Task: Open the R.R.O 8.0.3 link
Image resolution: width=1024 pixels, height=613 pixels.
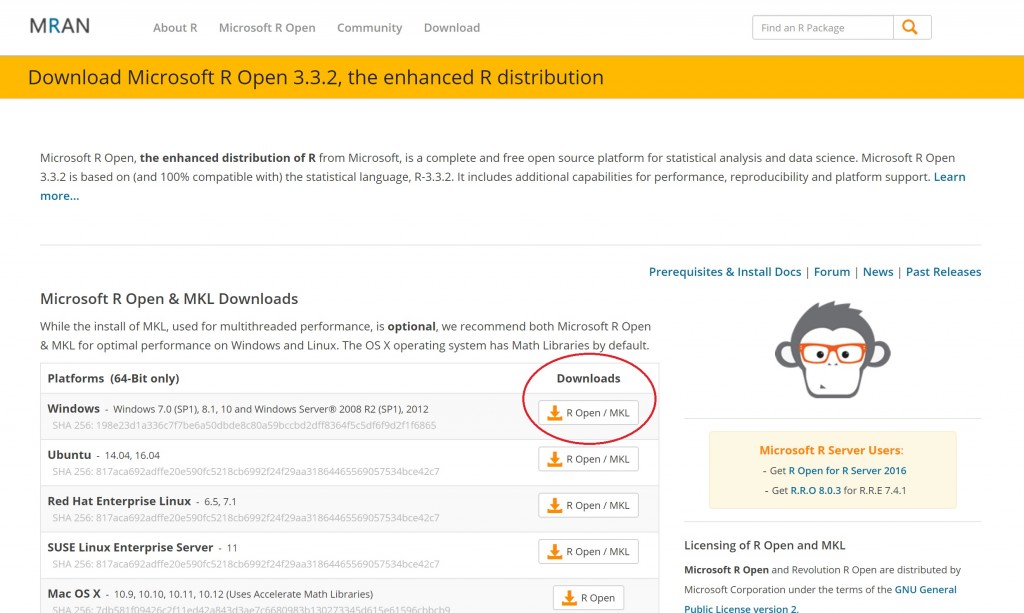Action: click(x=816, y=490)
